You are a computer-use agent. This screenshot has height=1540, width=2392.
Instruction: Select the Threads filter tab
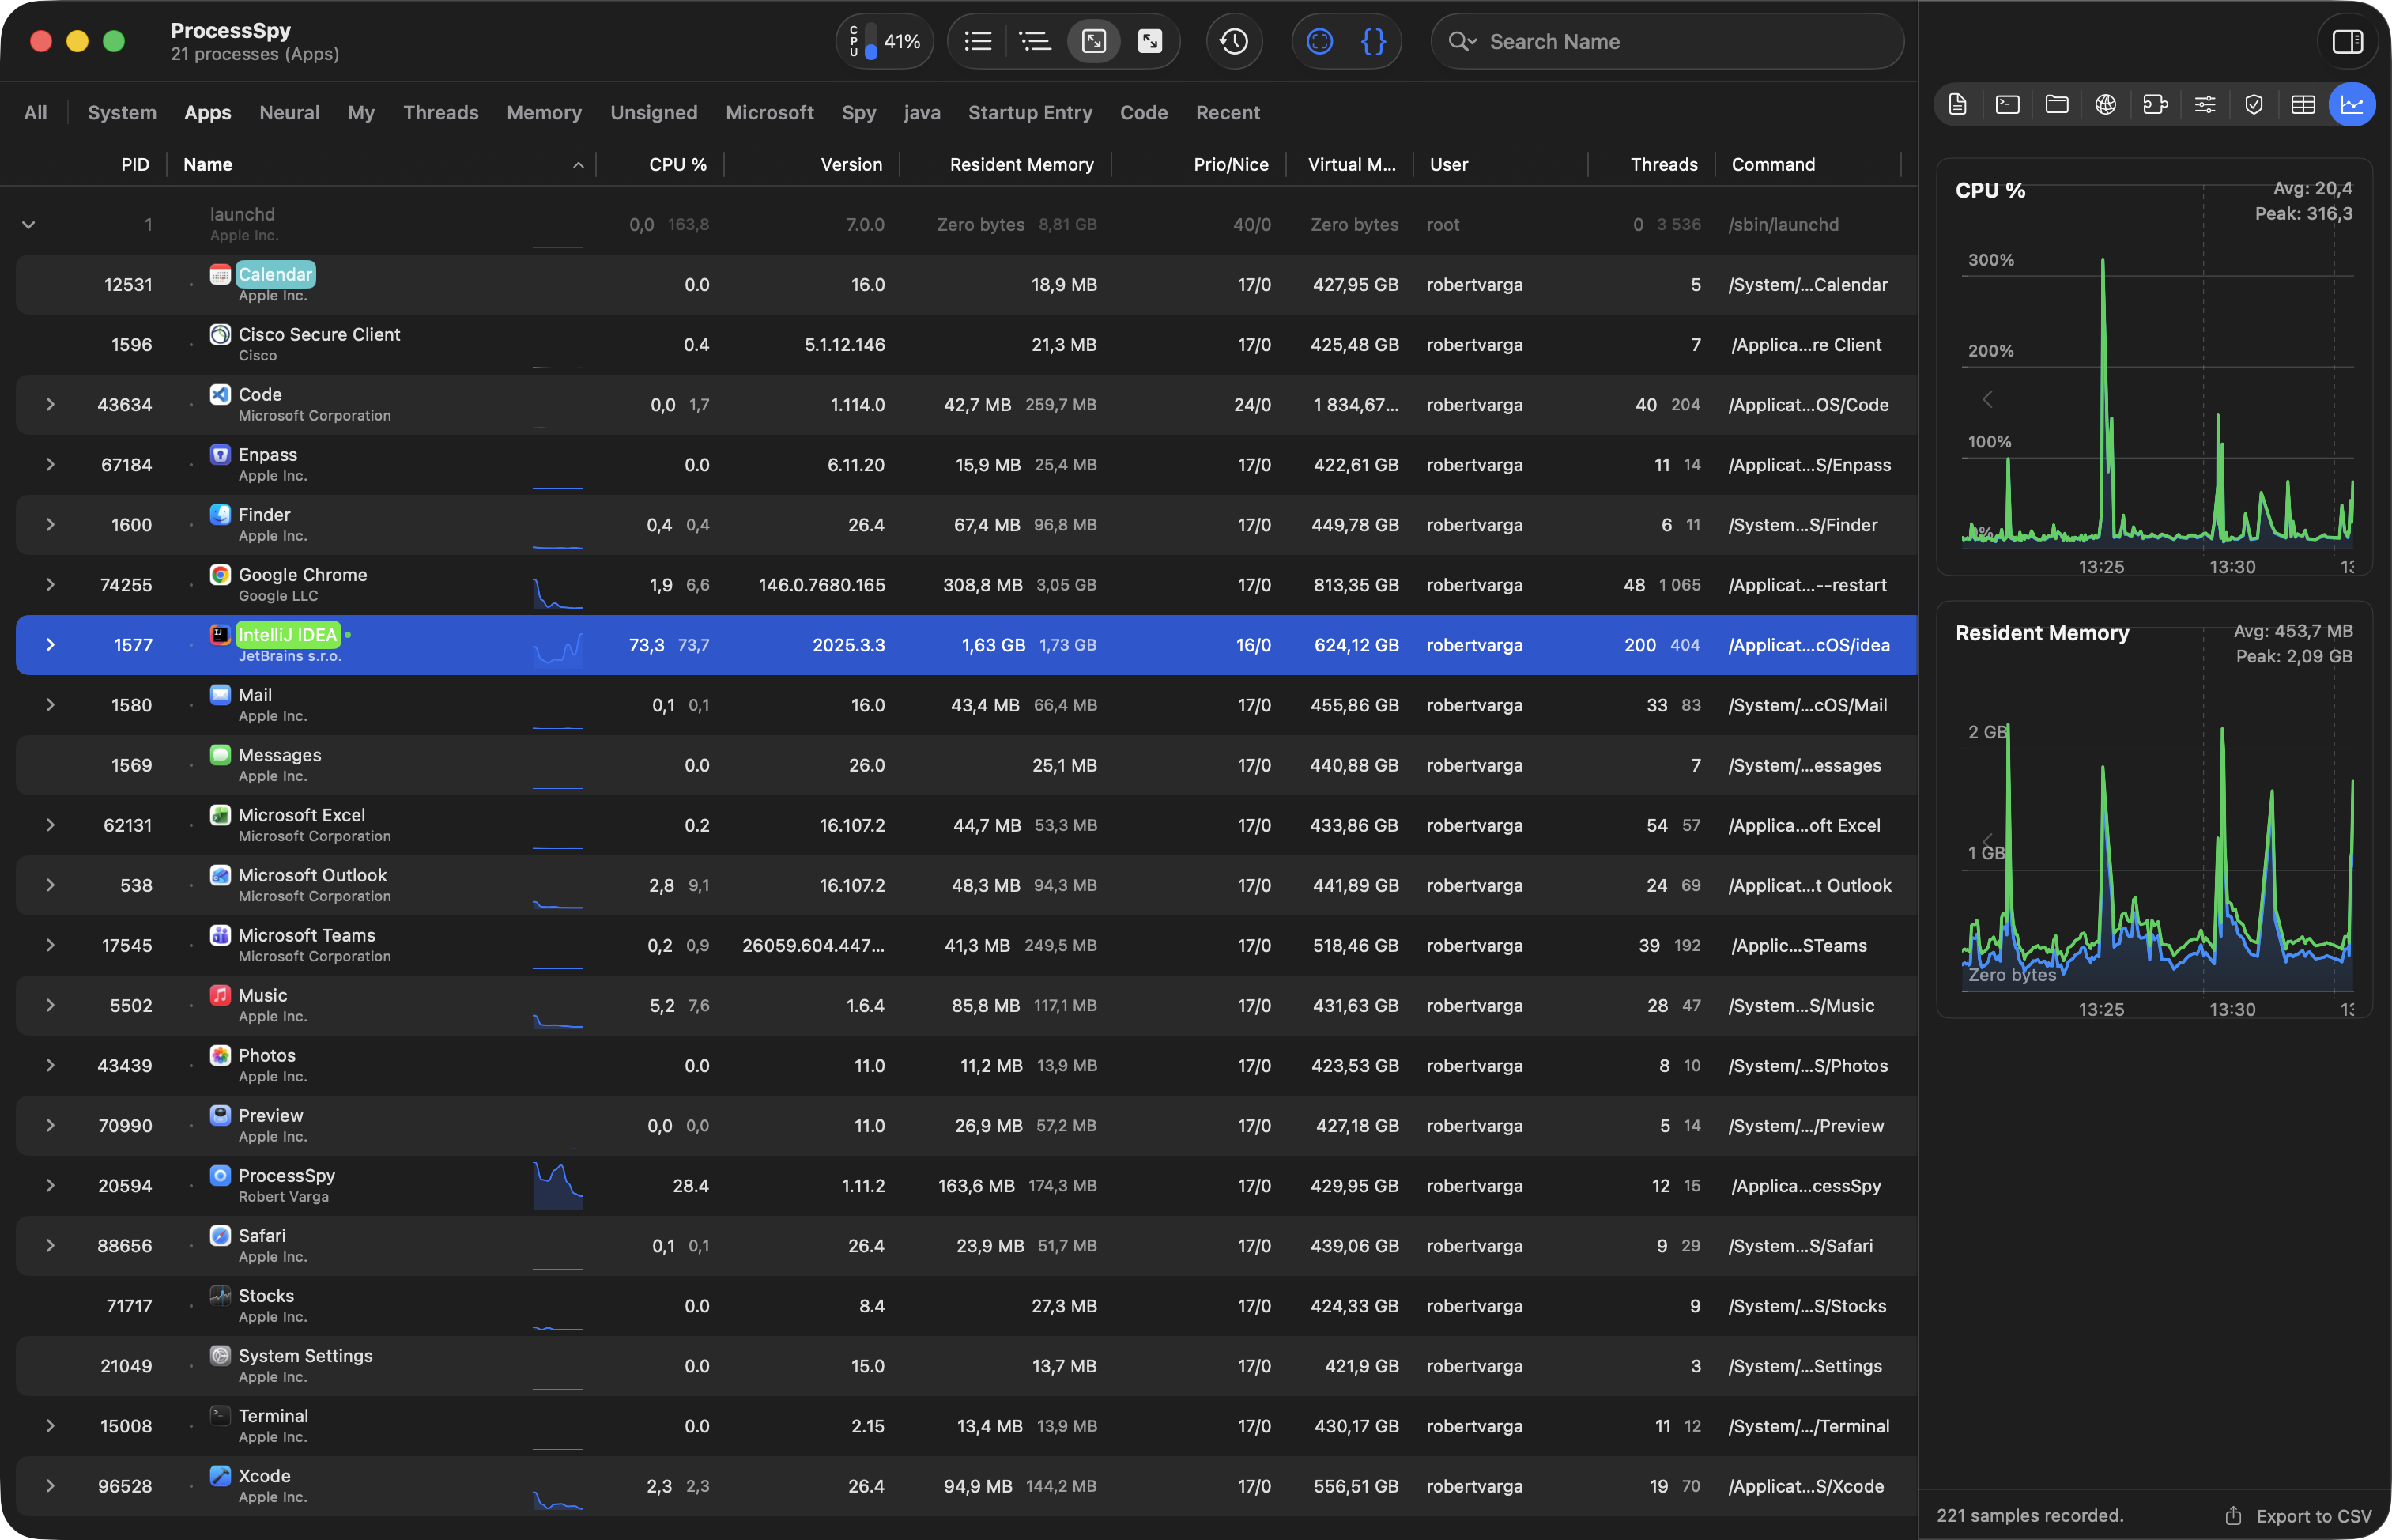click(441, 112)
